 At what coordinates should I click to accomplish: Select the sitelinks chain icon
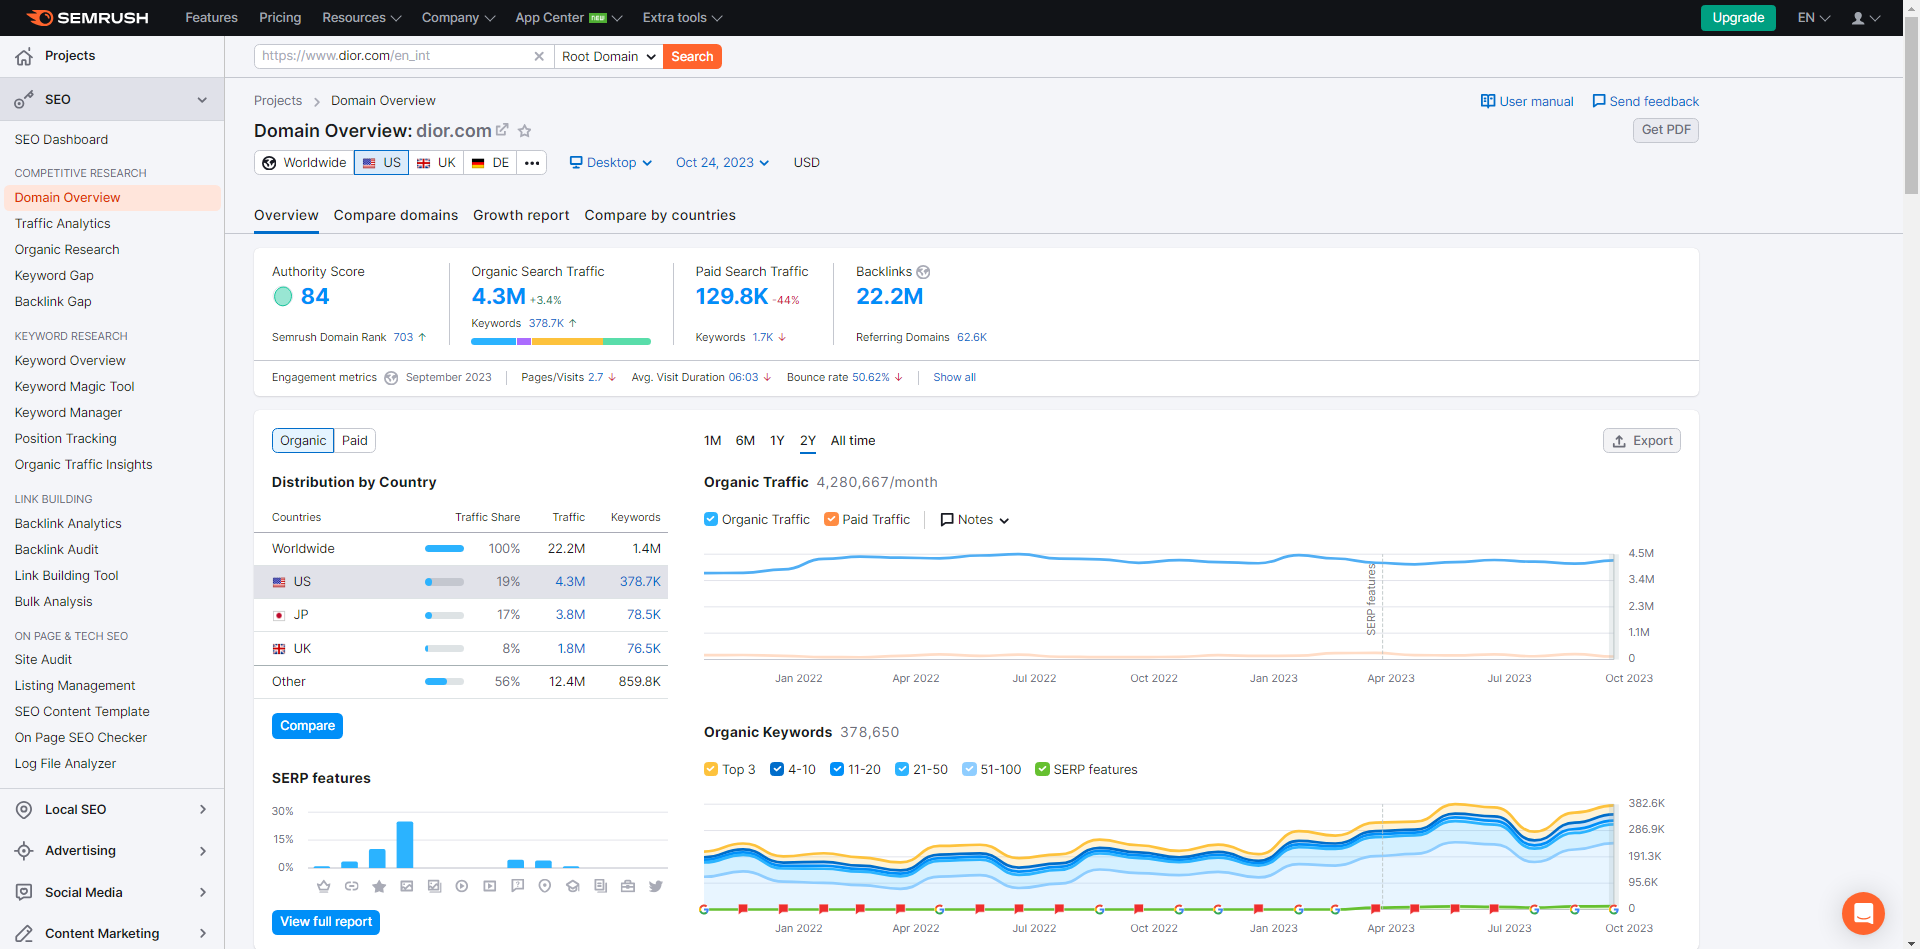351,886
